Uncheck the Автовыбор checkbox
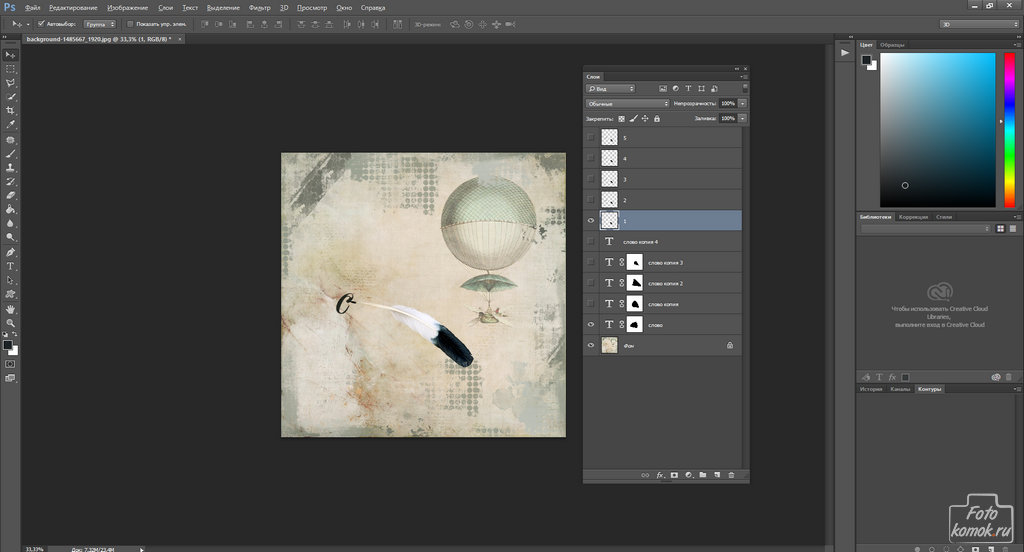 tap(40, 23)
